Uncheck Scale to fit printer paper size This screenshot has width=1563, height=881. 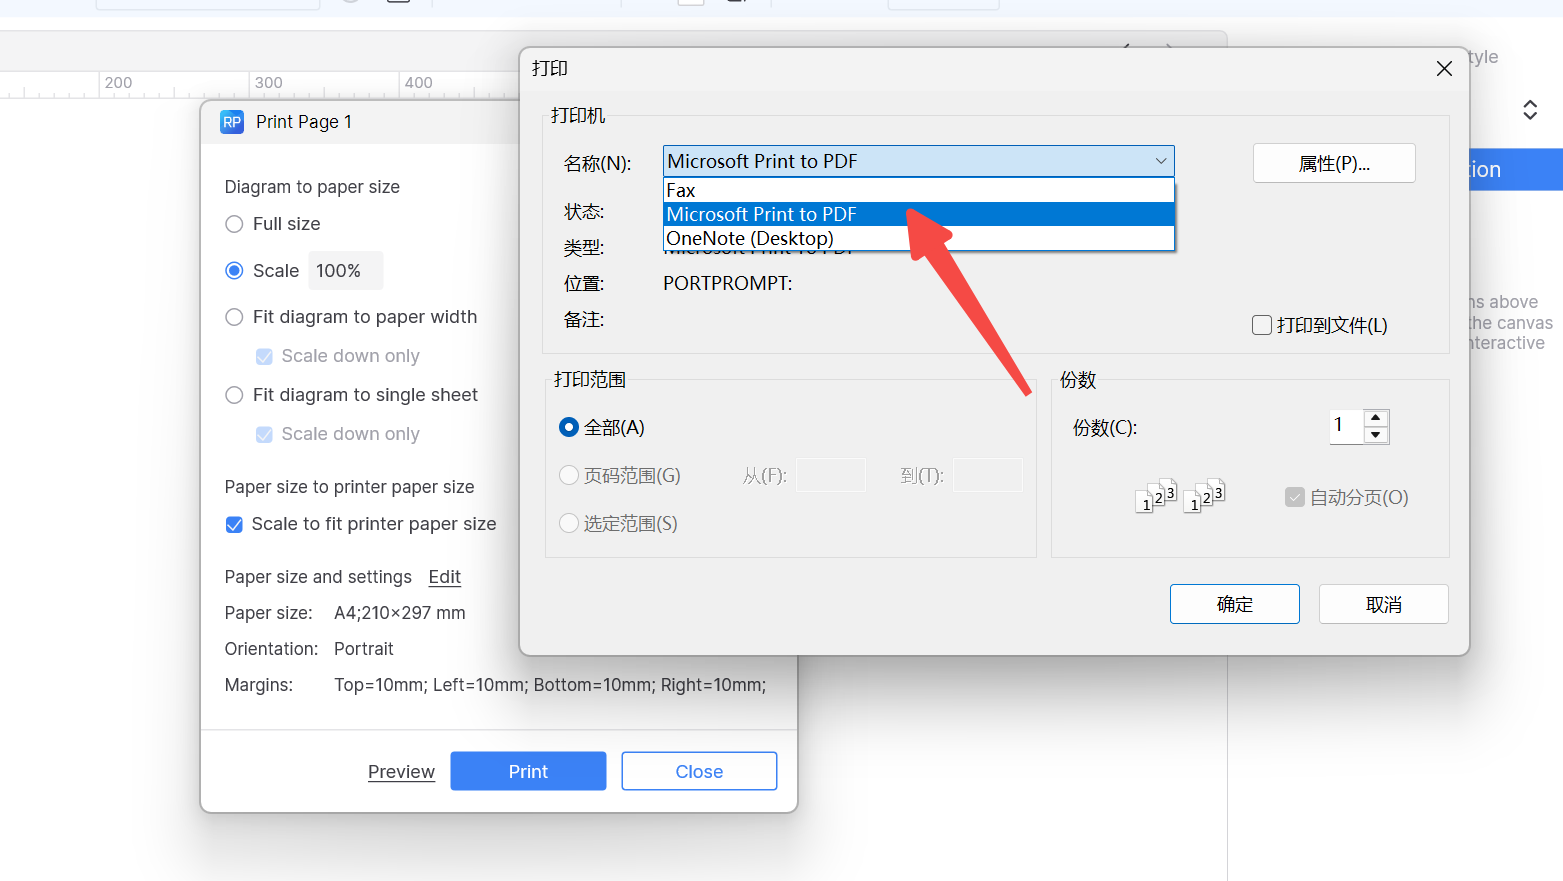(x=235, y=525)
